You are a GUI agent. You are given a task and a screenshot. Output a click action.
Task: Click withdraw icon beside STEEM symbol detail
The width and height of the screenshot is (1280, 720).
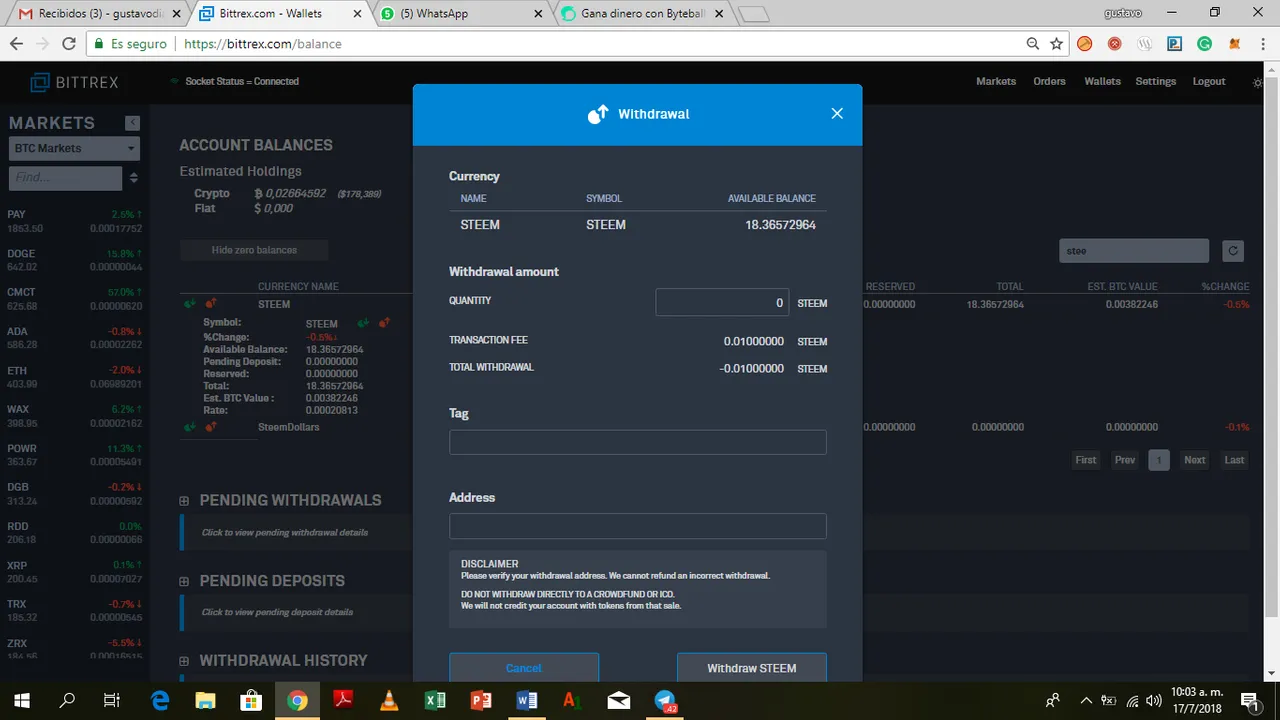pyautogui.click(x=384, y=323)
